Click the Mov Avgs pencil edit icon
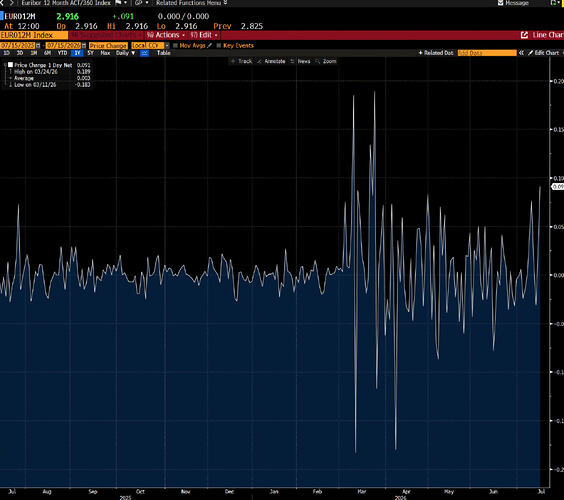564x500 pixels. click(210, 45)
